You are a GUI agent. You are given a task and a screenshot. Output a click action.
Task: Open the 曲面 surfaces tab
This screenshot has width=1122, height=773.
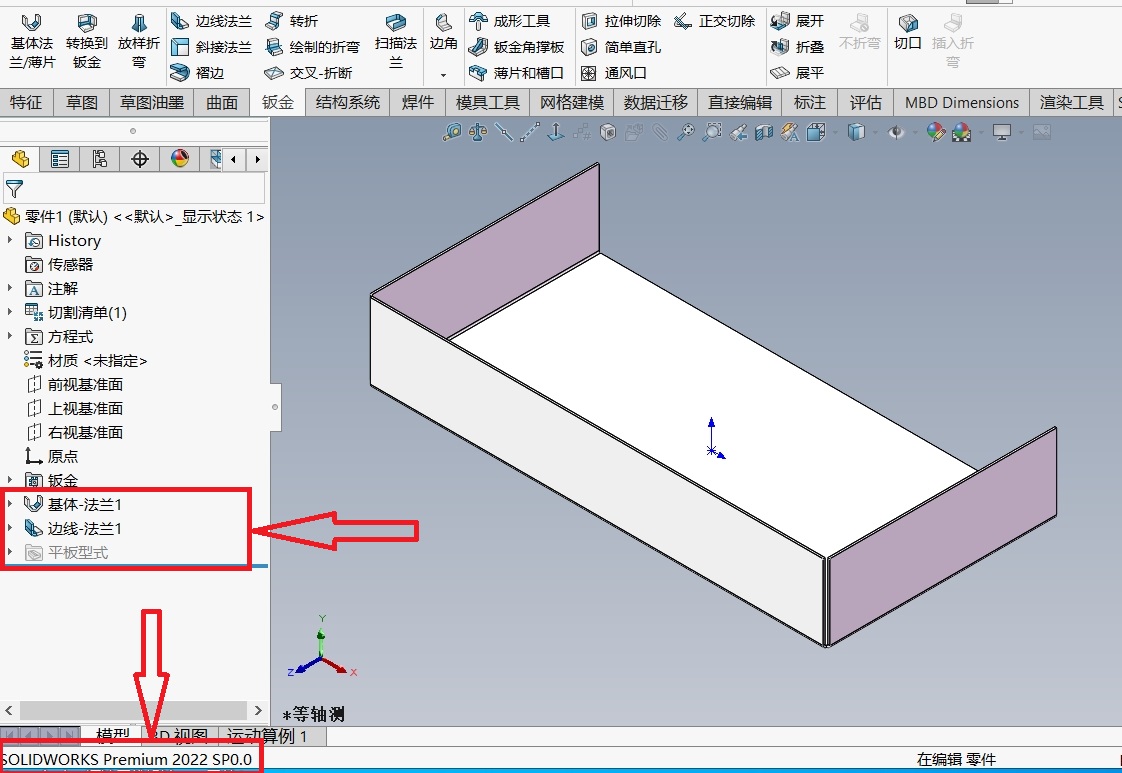222,102
